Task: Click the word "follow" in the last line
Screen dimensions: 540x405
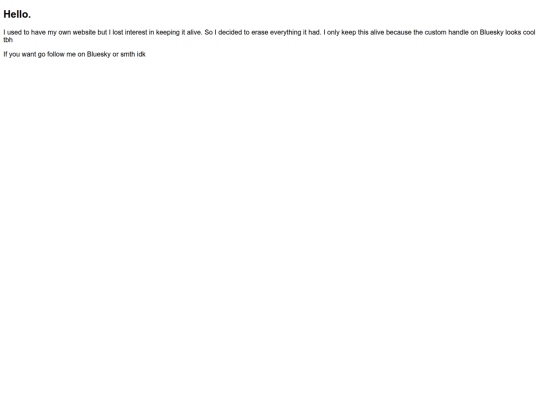Action: [x=55, y=54]
